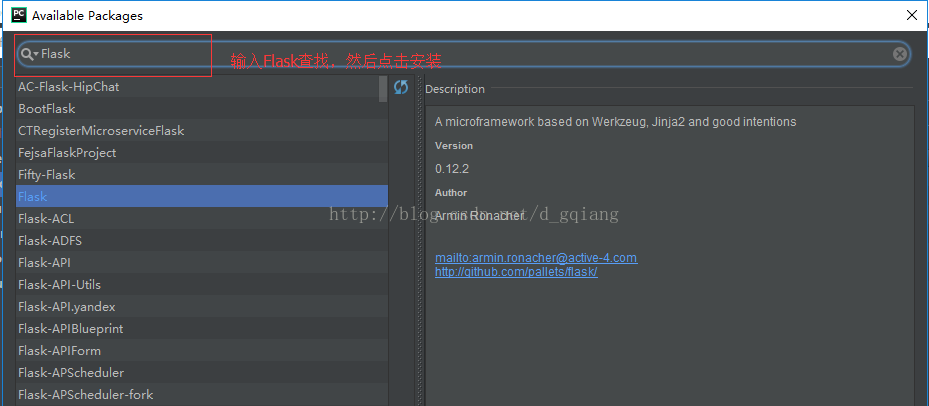This screenshot has width=929, height=406.
Task: Select Fifty-Flask package
Action: pyautogui.click(x=201, y=174)
